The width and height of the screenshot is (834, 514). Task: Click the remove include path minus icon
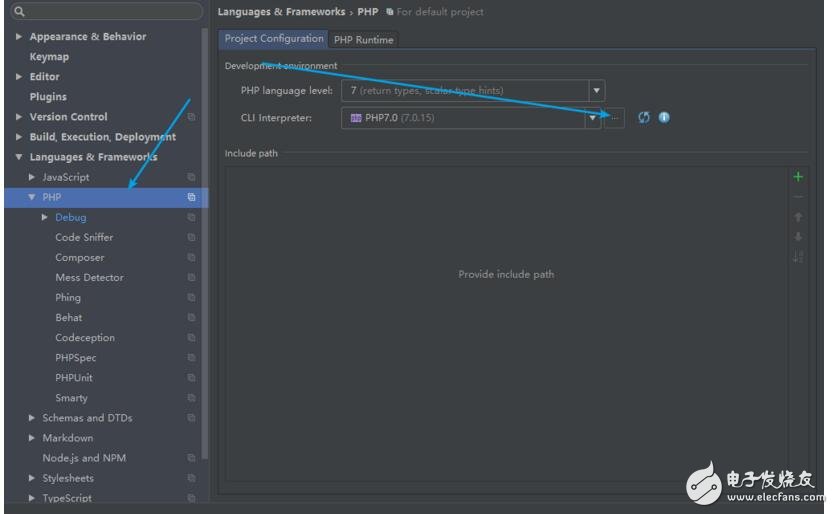(x=797, y=197)
